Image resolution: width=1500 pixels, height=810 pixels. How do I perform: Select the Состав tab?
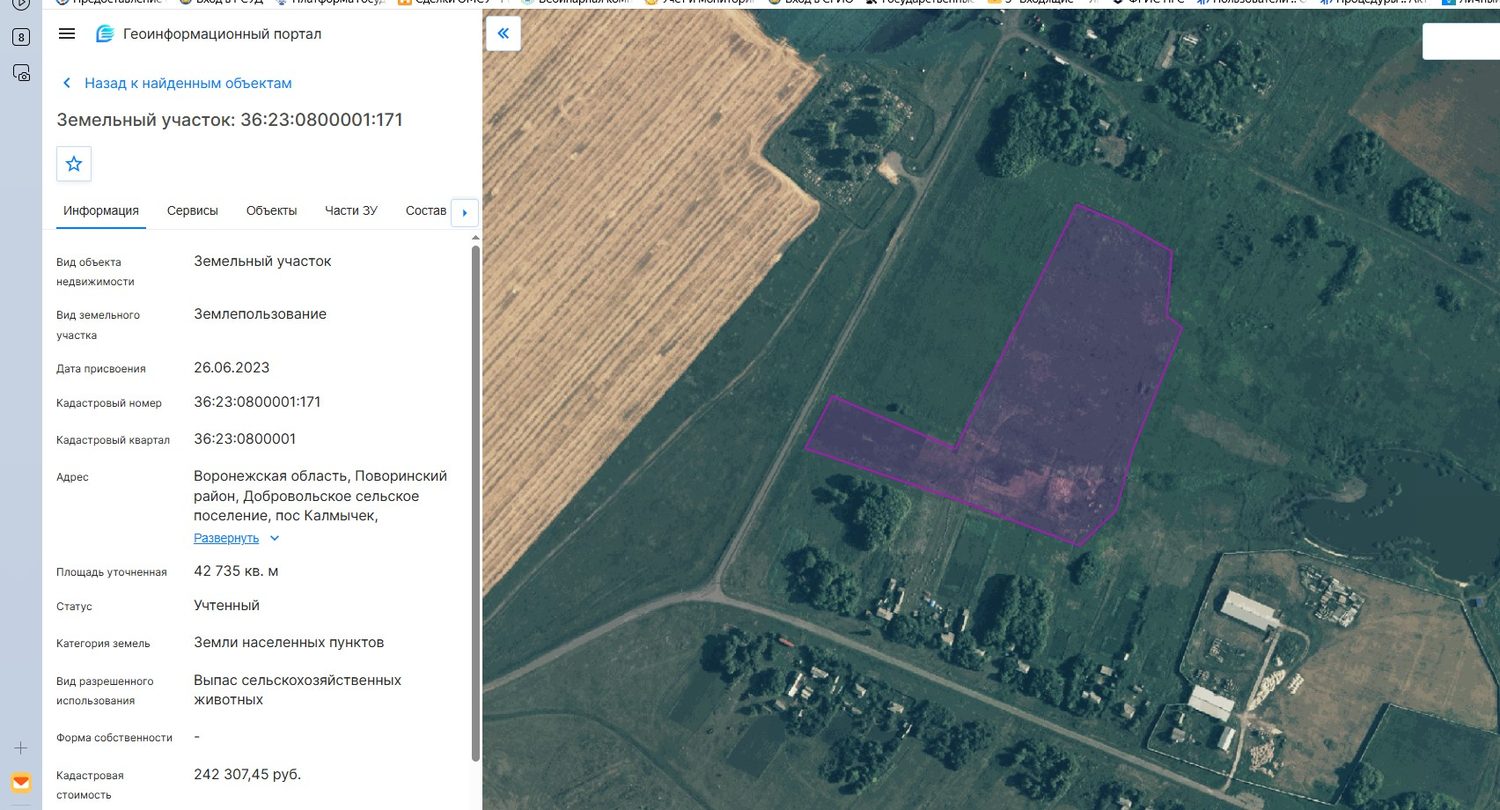coord(426,211)
